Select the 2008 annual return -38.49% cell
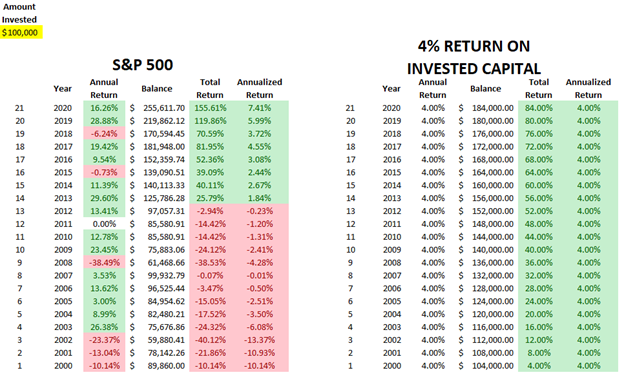Screen dimensions: 624x377 coord(104,263)
